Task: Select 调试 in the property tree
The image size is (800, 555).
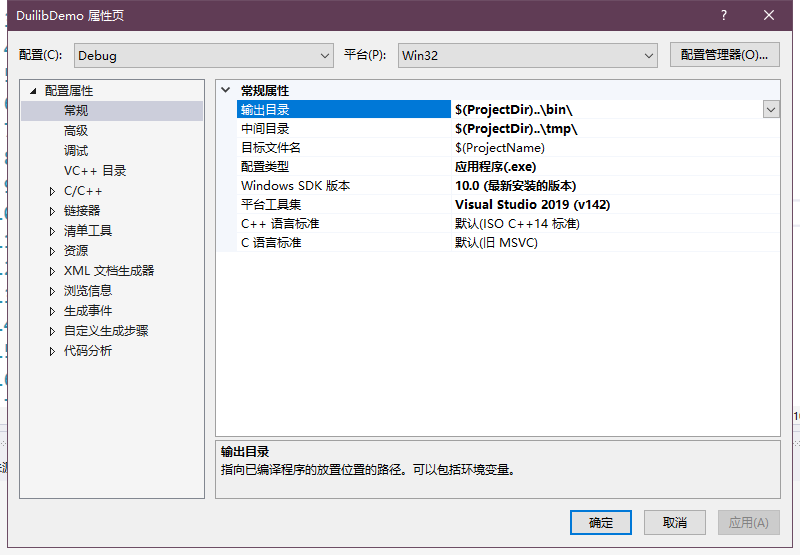Action: pyautogui.click(x=76, y=151)
